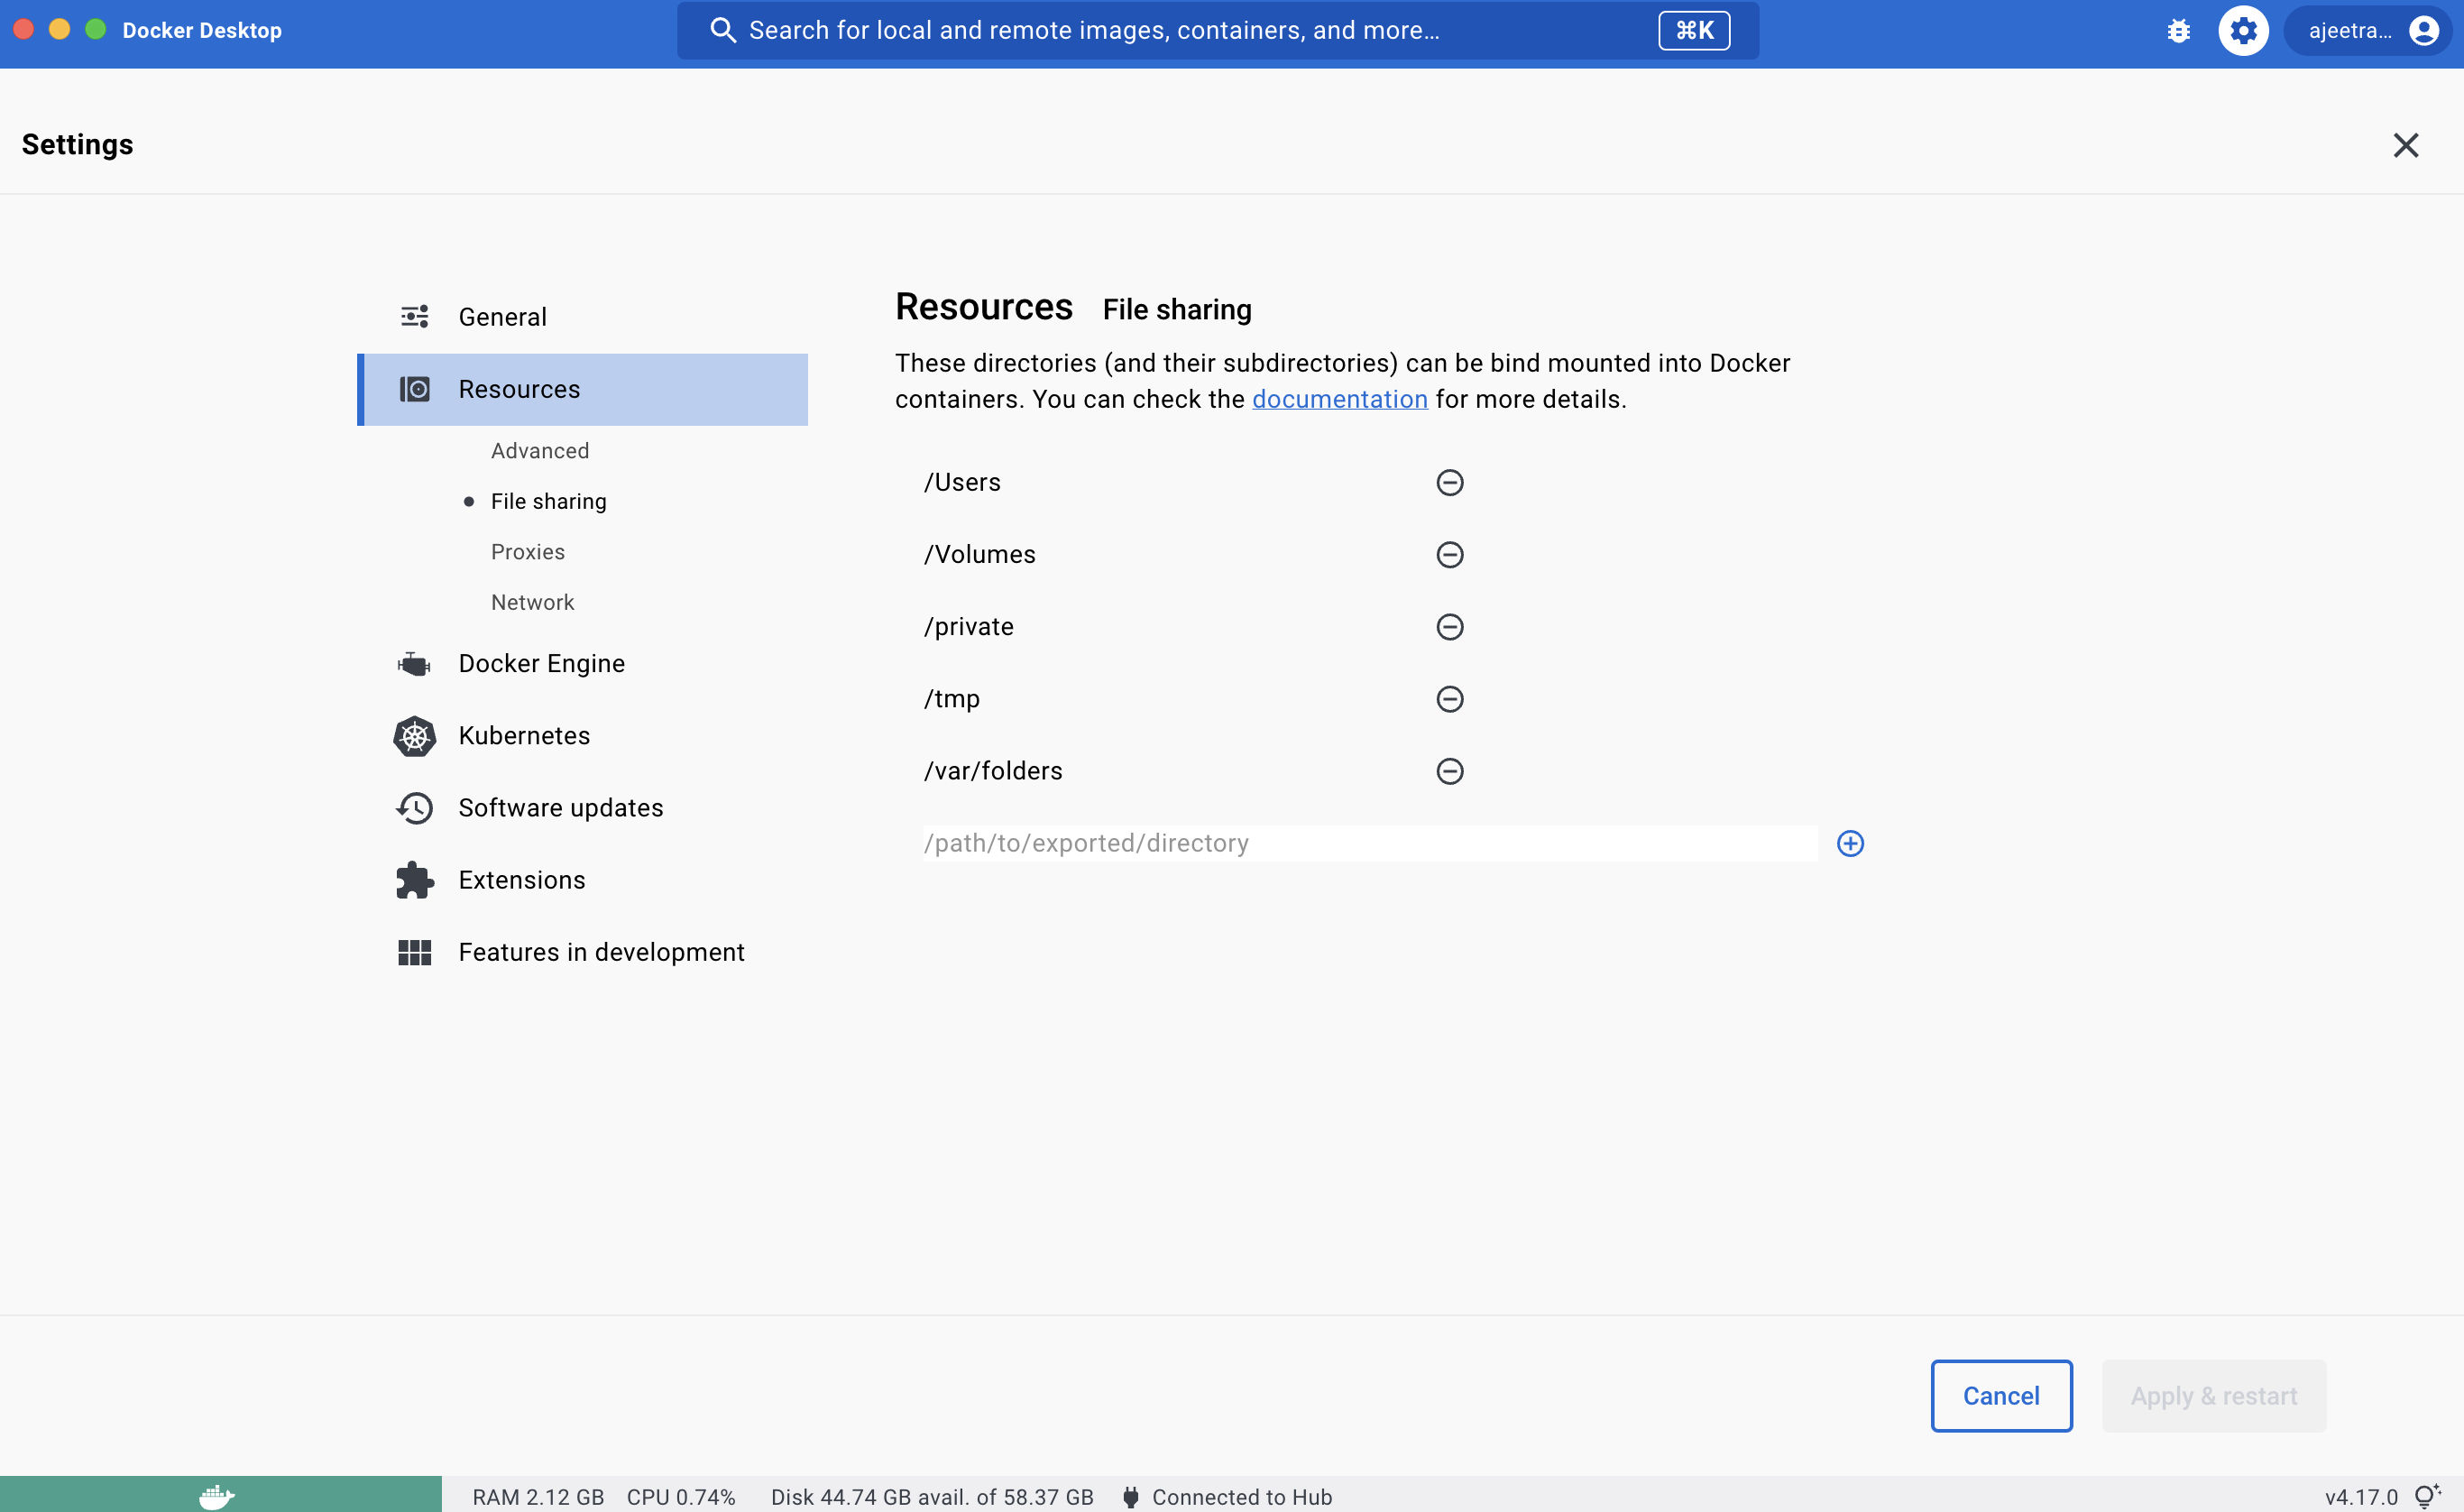The width and height of the screenshot is (2464, 1512).
Task: Click the Connected to Hub plug icon
Action: [1130, 1497]
